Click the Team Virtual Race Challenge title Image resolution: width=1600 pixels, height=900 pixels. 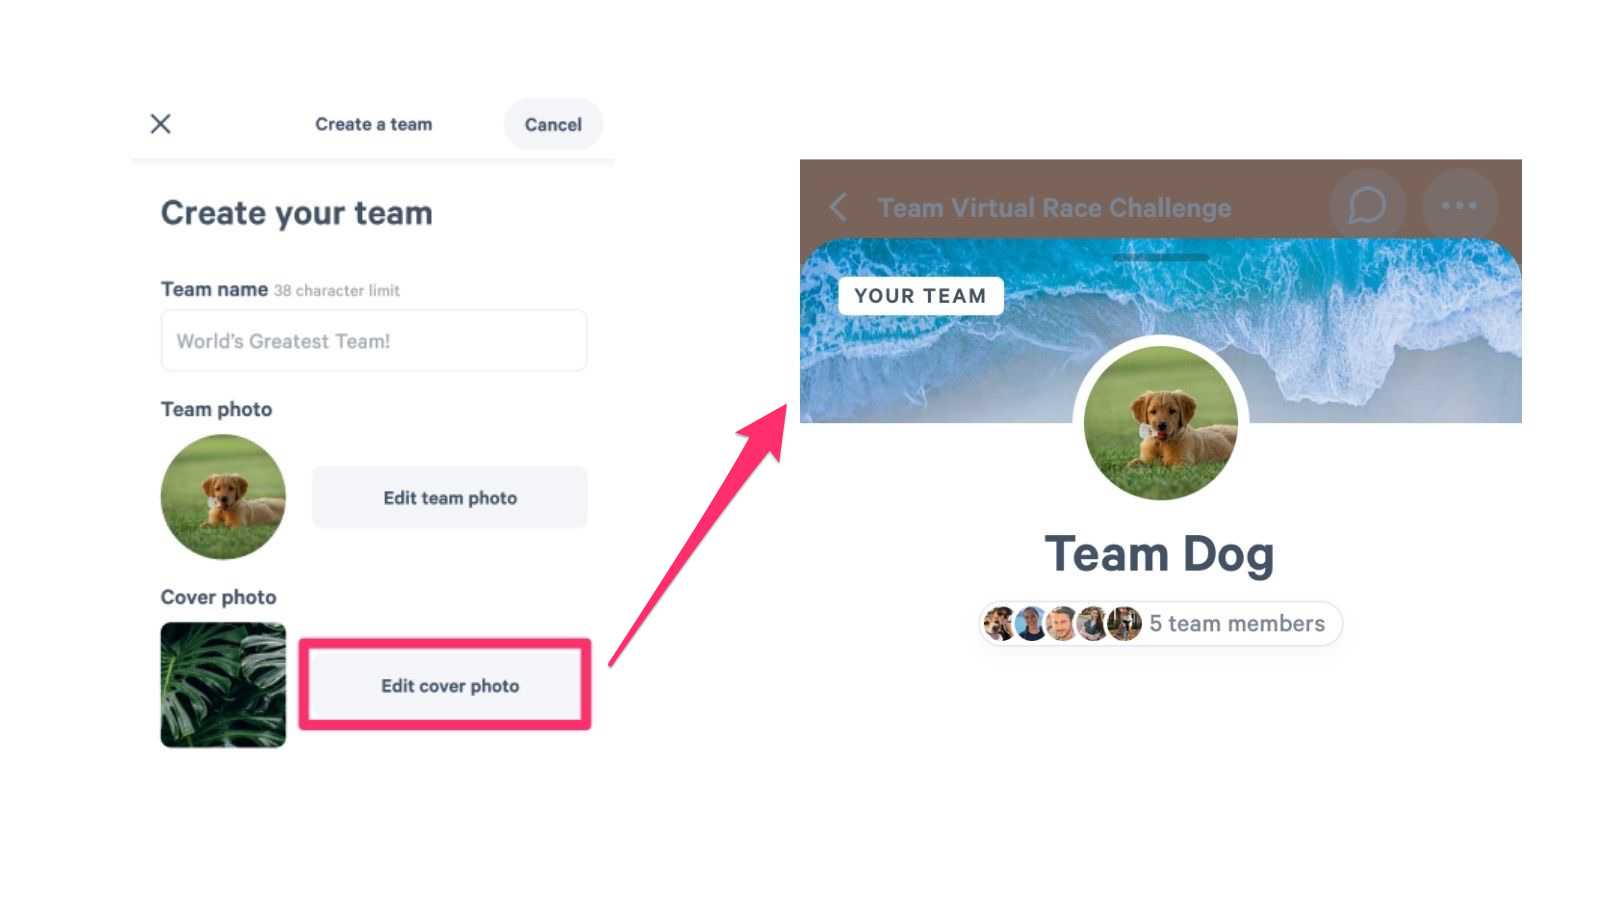(x=1054, y=208)
